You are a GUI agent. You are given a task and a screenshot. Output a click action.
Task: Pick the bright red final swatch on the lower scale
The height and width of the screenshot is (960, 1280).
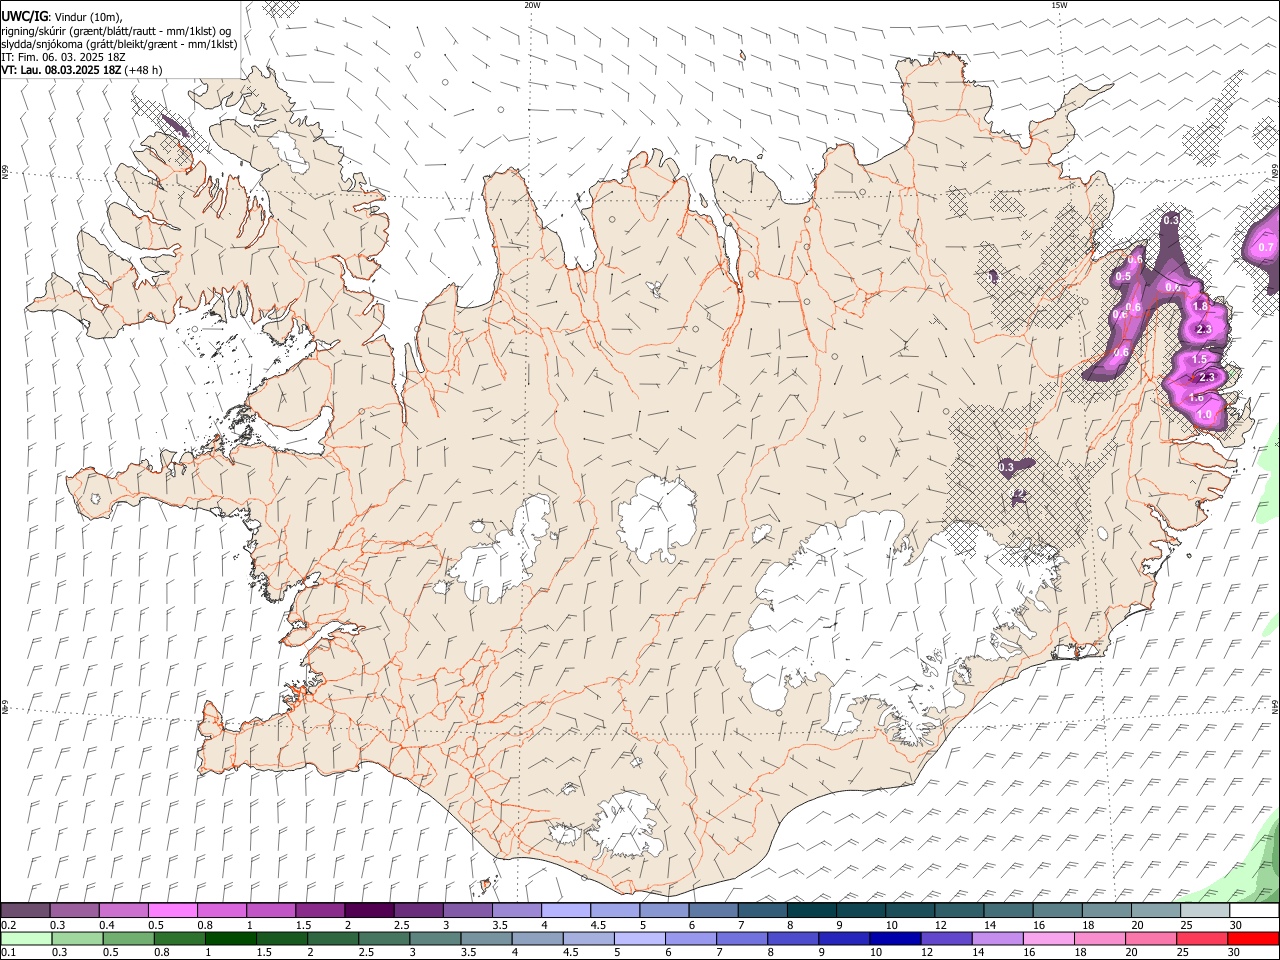point(1254,939)
